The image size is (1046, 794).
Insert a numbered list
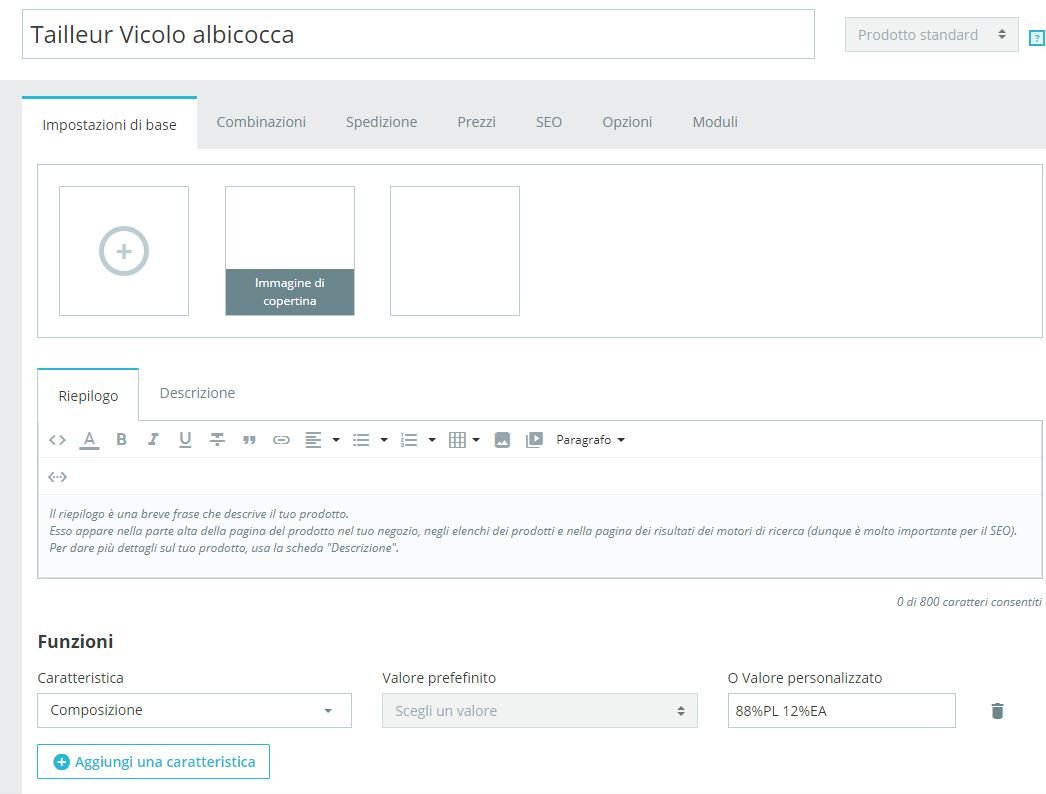click(408, 440)
